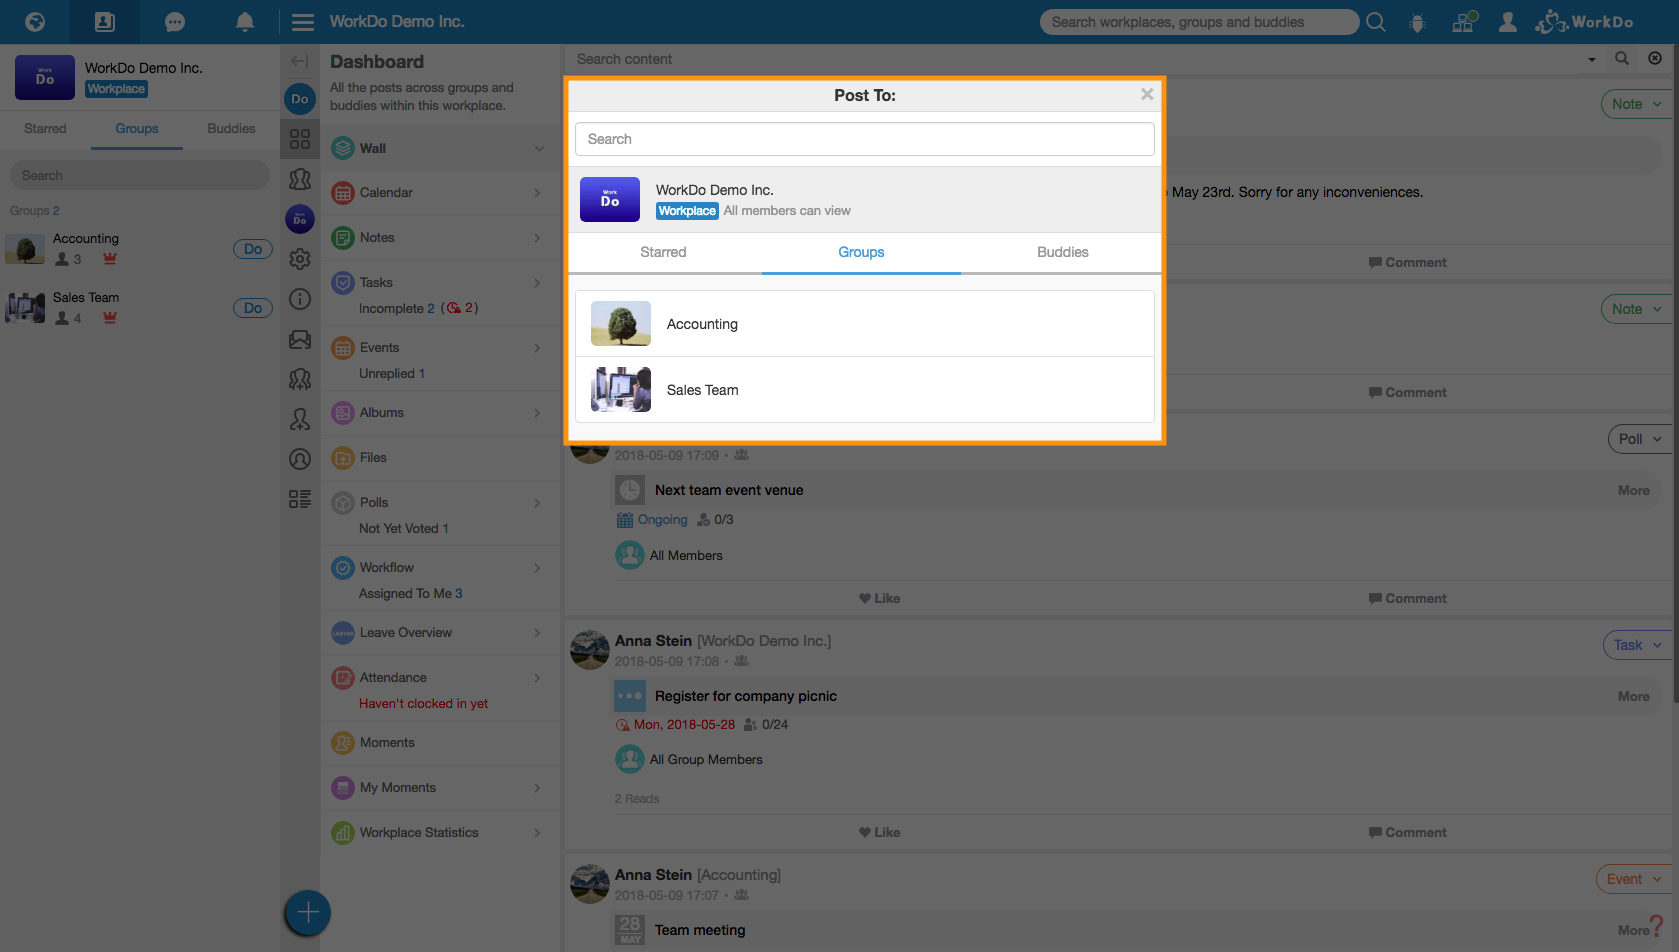Viewport: 1679px width, 952px height.
Task: Choose Sales Team group in Post To dialog
Action: coord(865,390)
